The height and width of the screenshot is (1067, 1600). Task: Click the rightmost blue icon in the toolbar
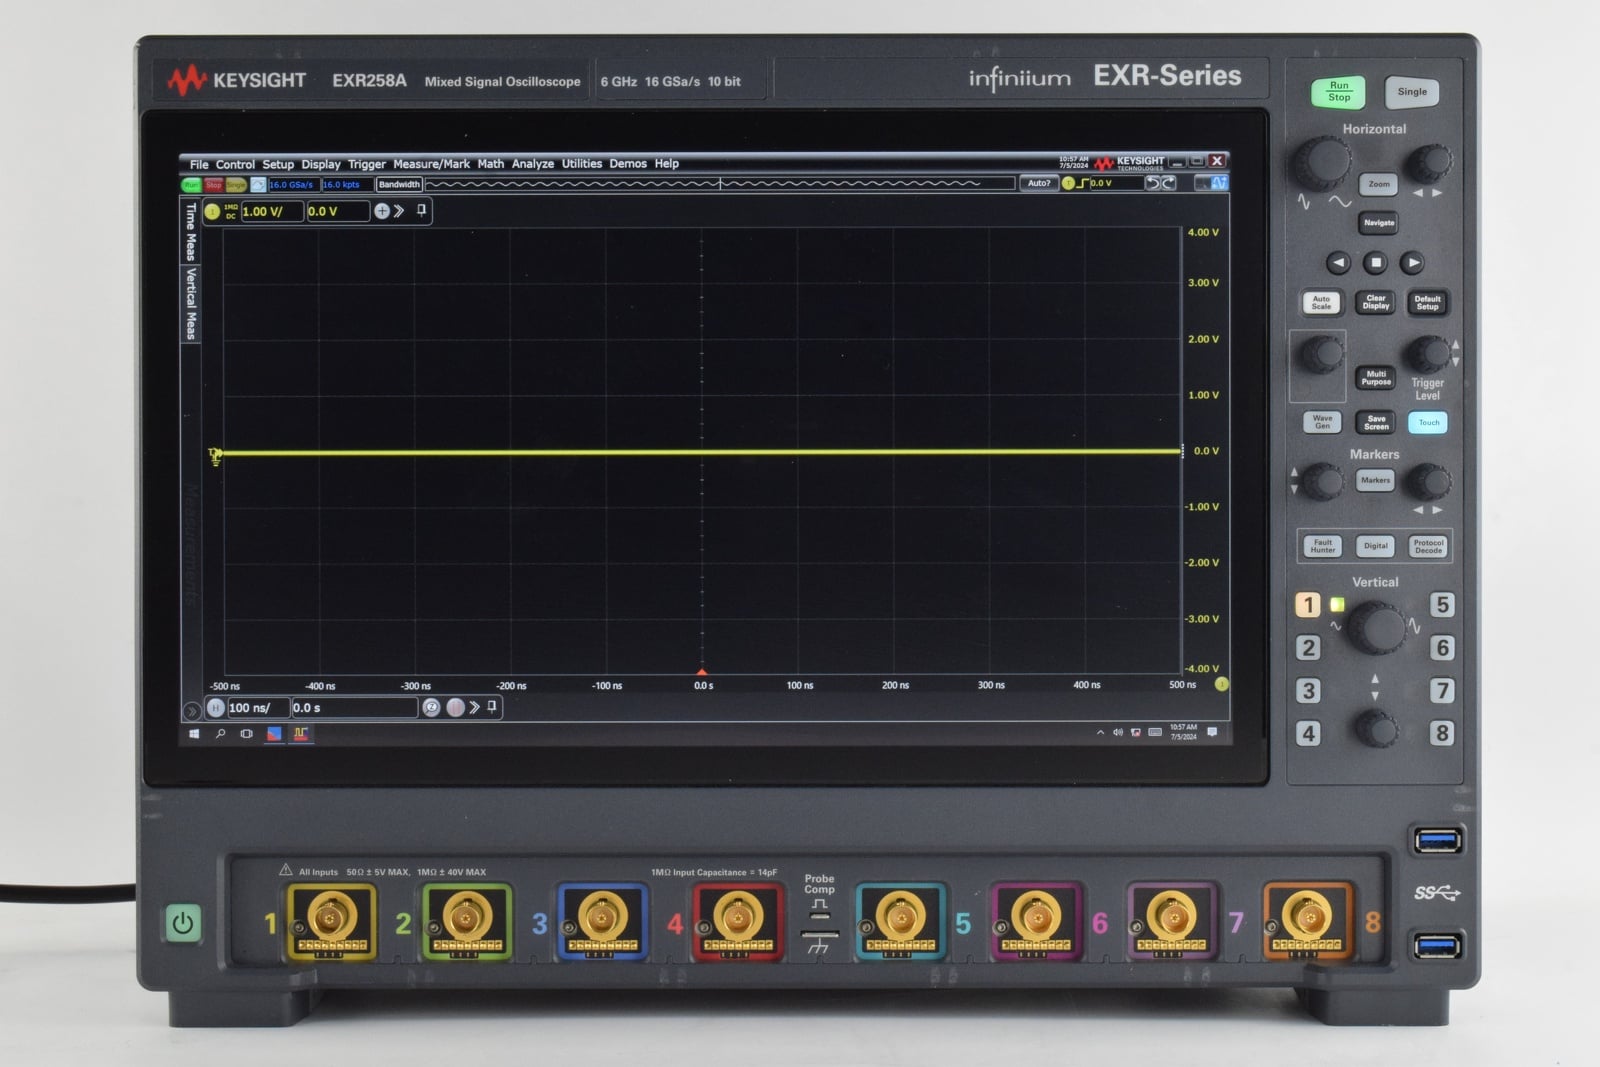1218,183
